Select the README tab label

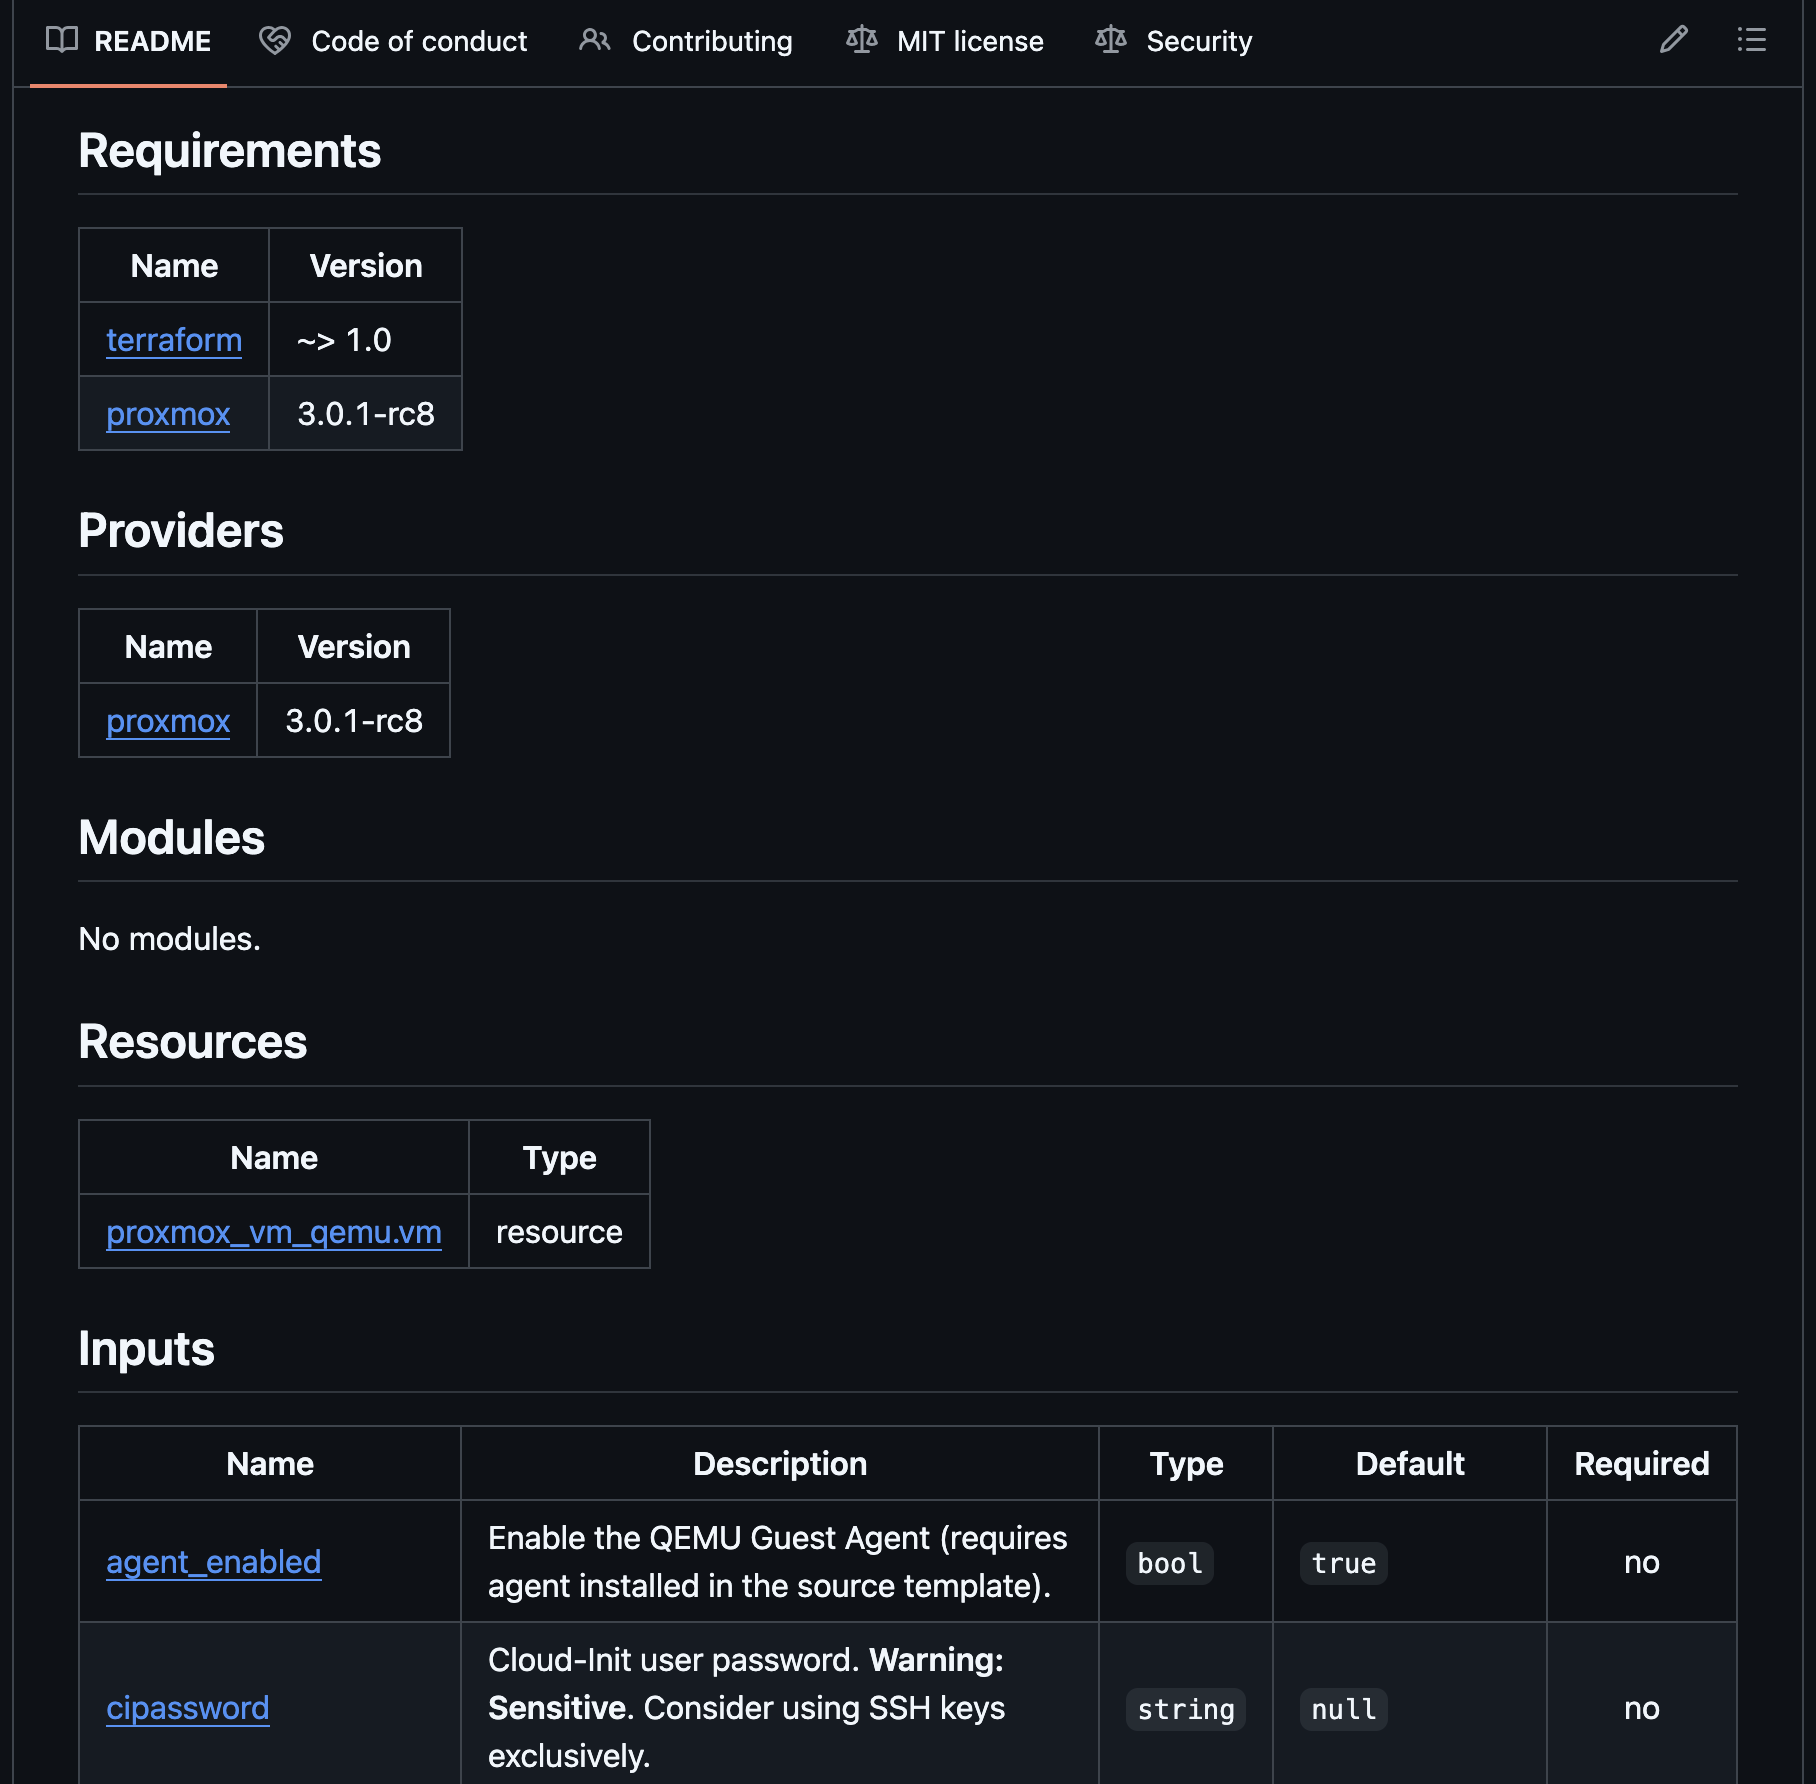(x=152, y=41)
